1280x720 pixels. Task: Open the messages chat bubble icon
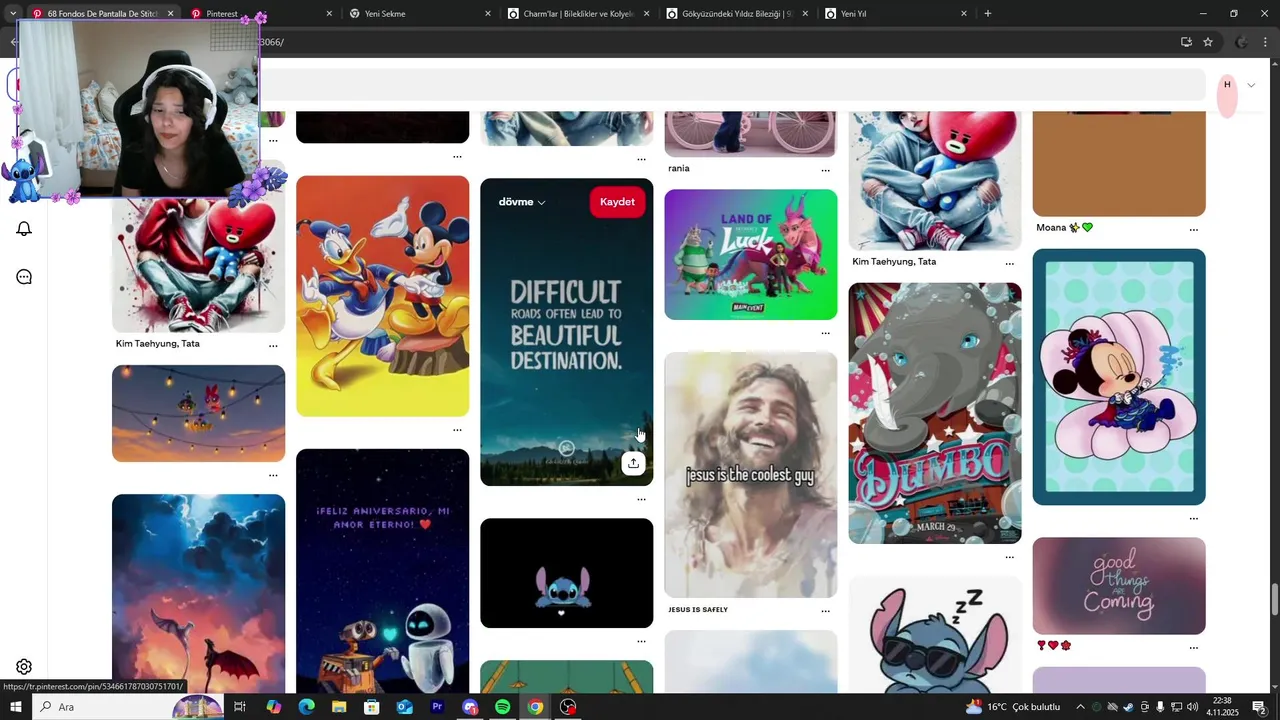coord(24,277)
